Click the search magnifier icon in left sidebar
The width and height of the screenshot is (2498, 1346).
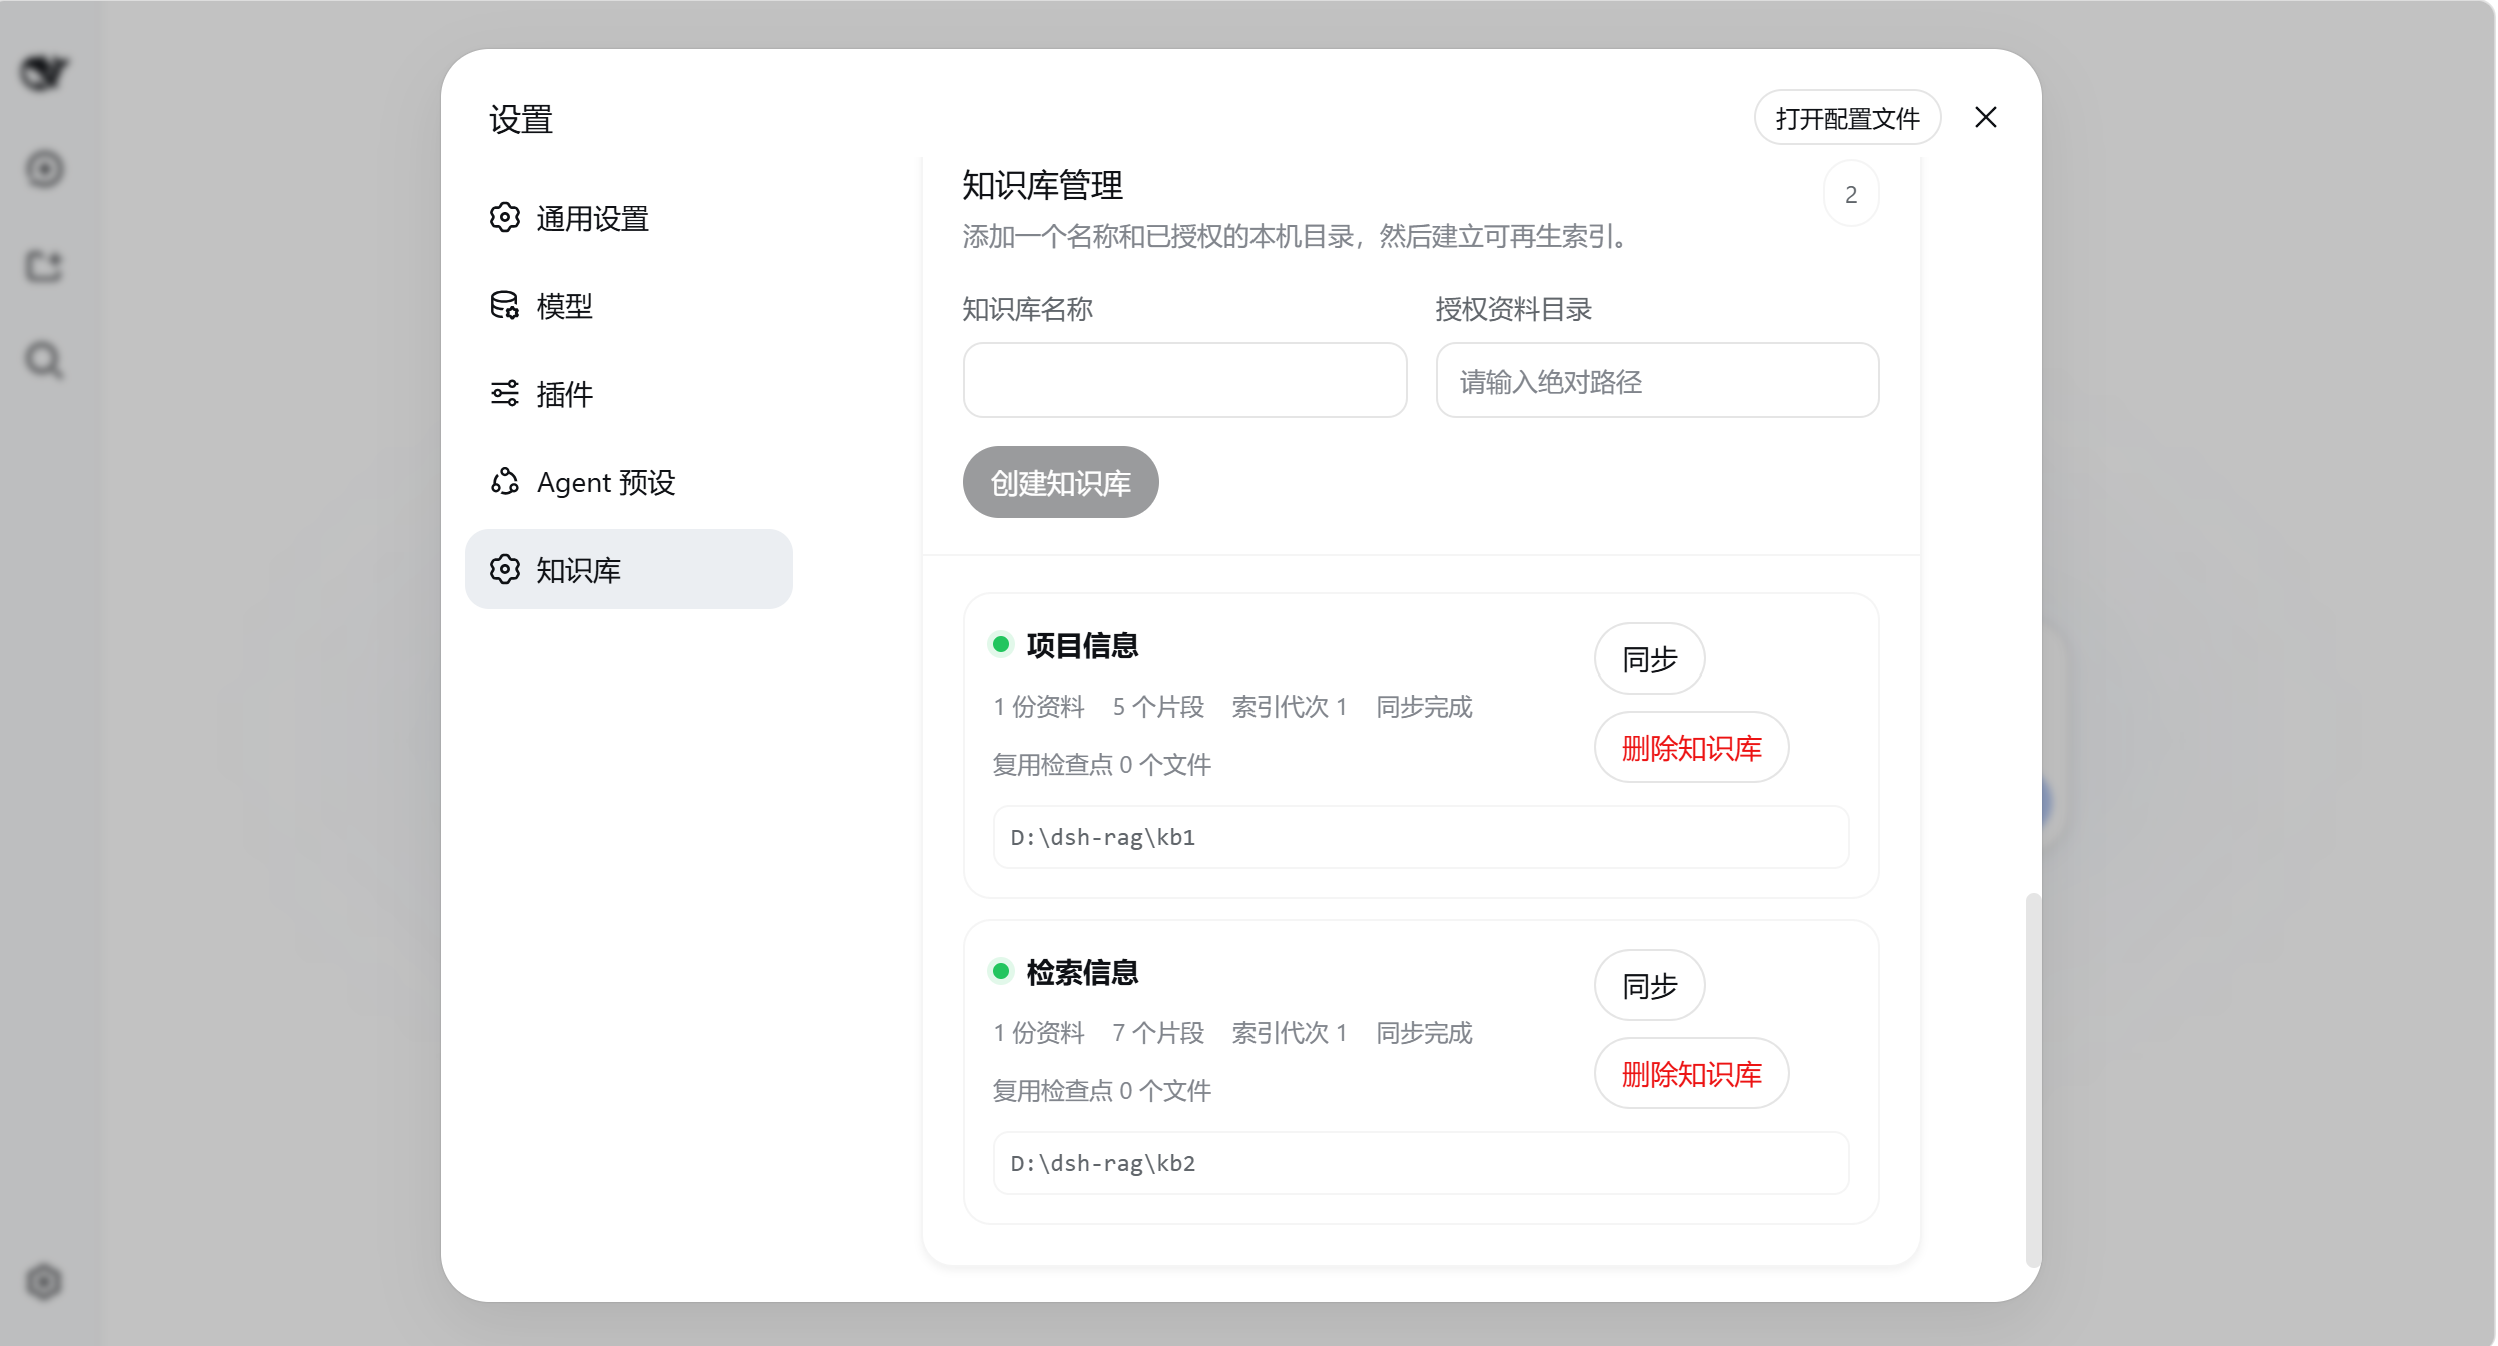point(44,360)
